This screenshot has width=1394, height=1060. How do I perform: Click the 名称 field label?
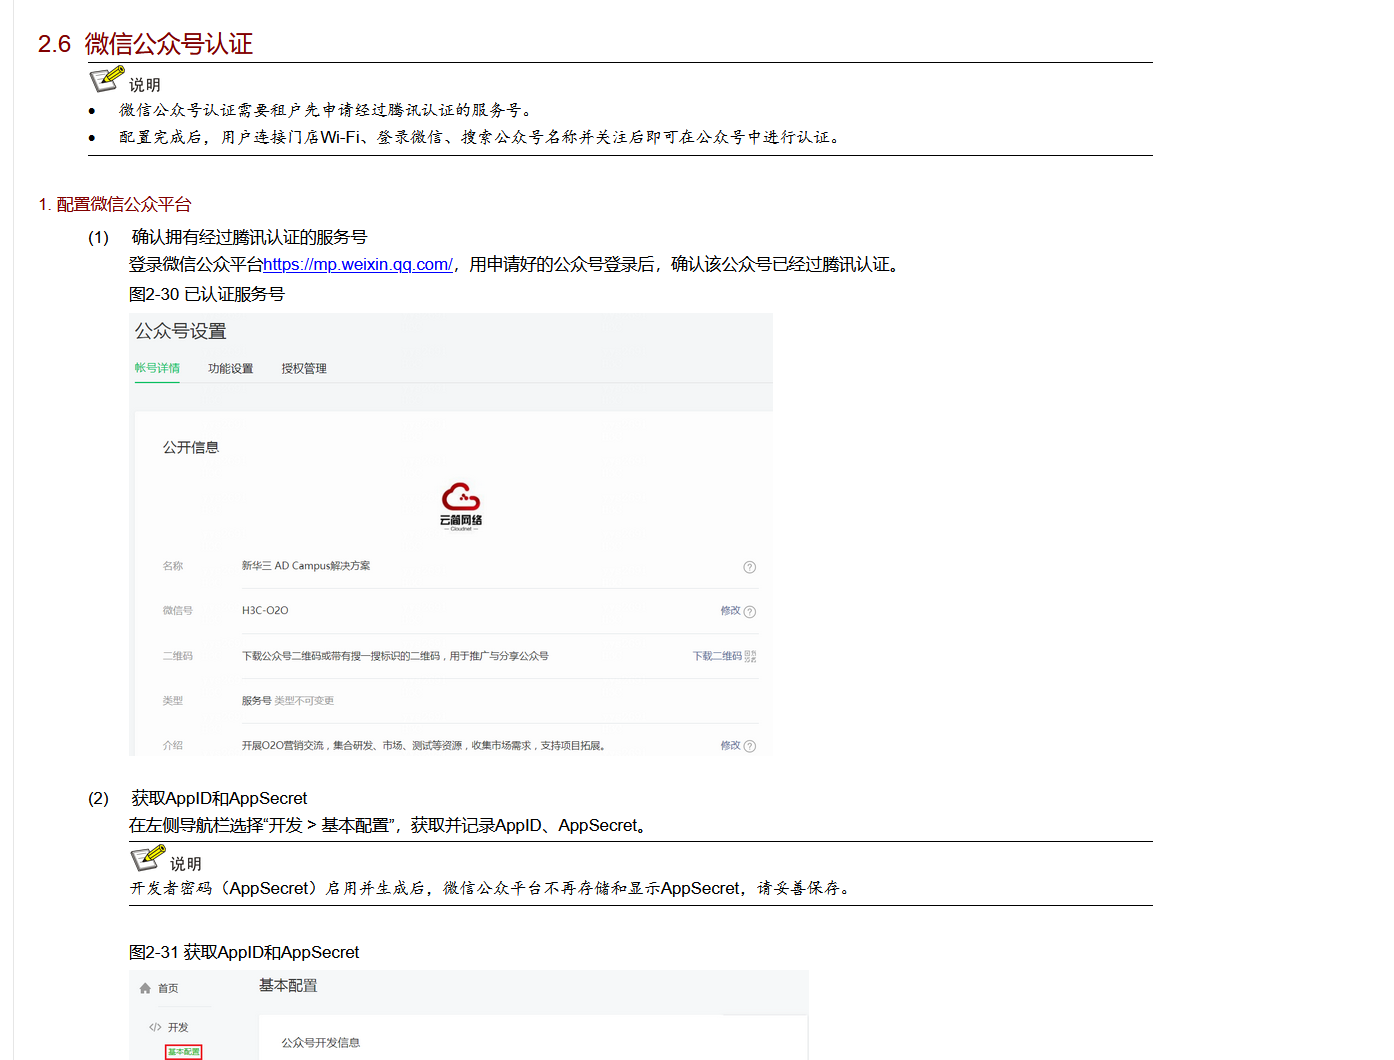click(x=173, y=566)
